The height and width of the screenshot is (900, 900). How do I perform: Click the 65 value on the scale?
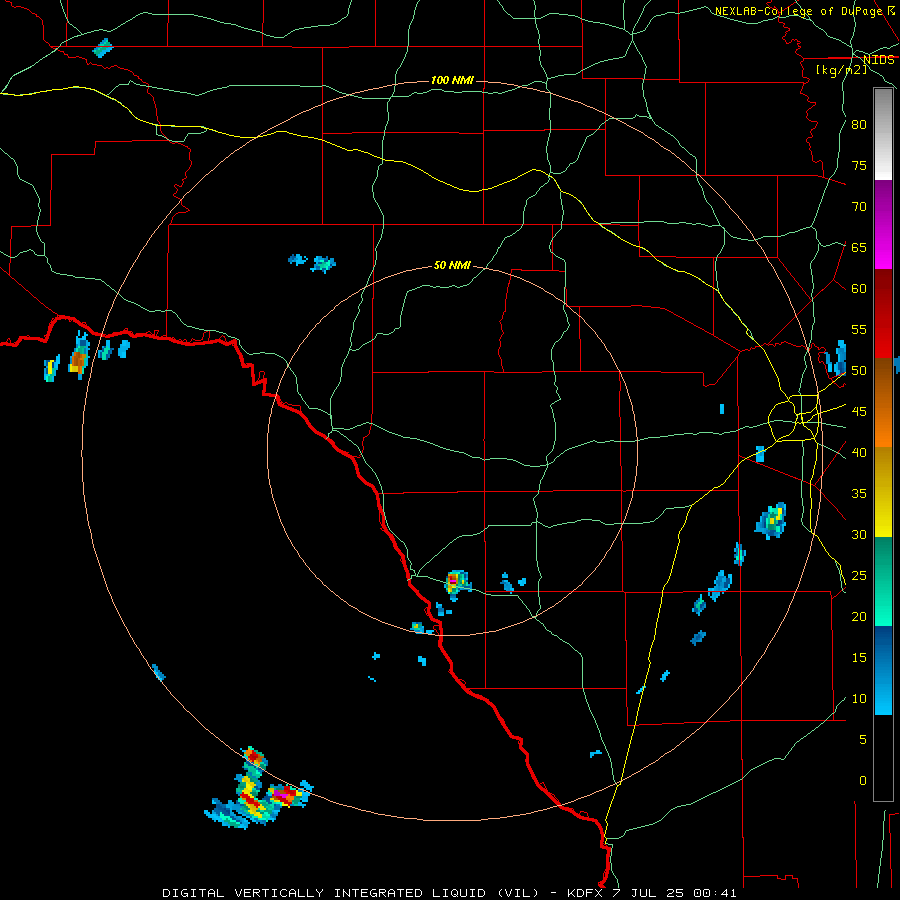tap(859, 247)
